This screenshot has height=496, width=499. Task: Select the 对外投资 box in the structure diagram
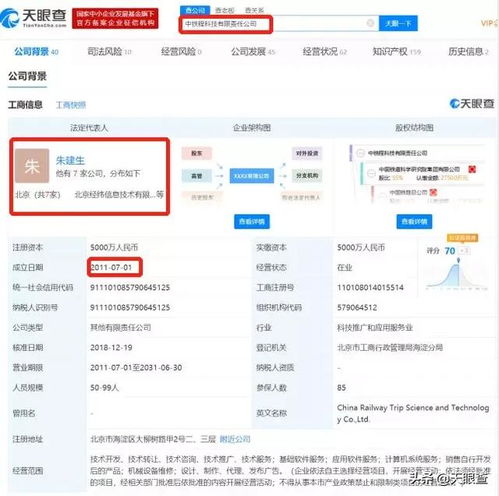point(307,153)
